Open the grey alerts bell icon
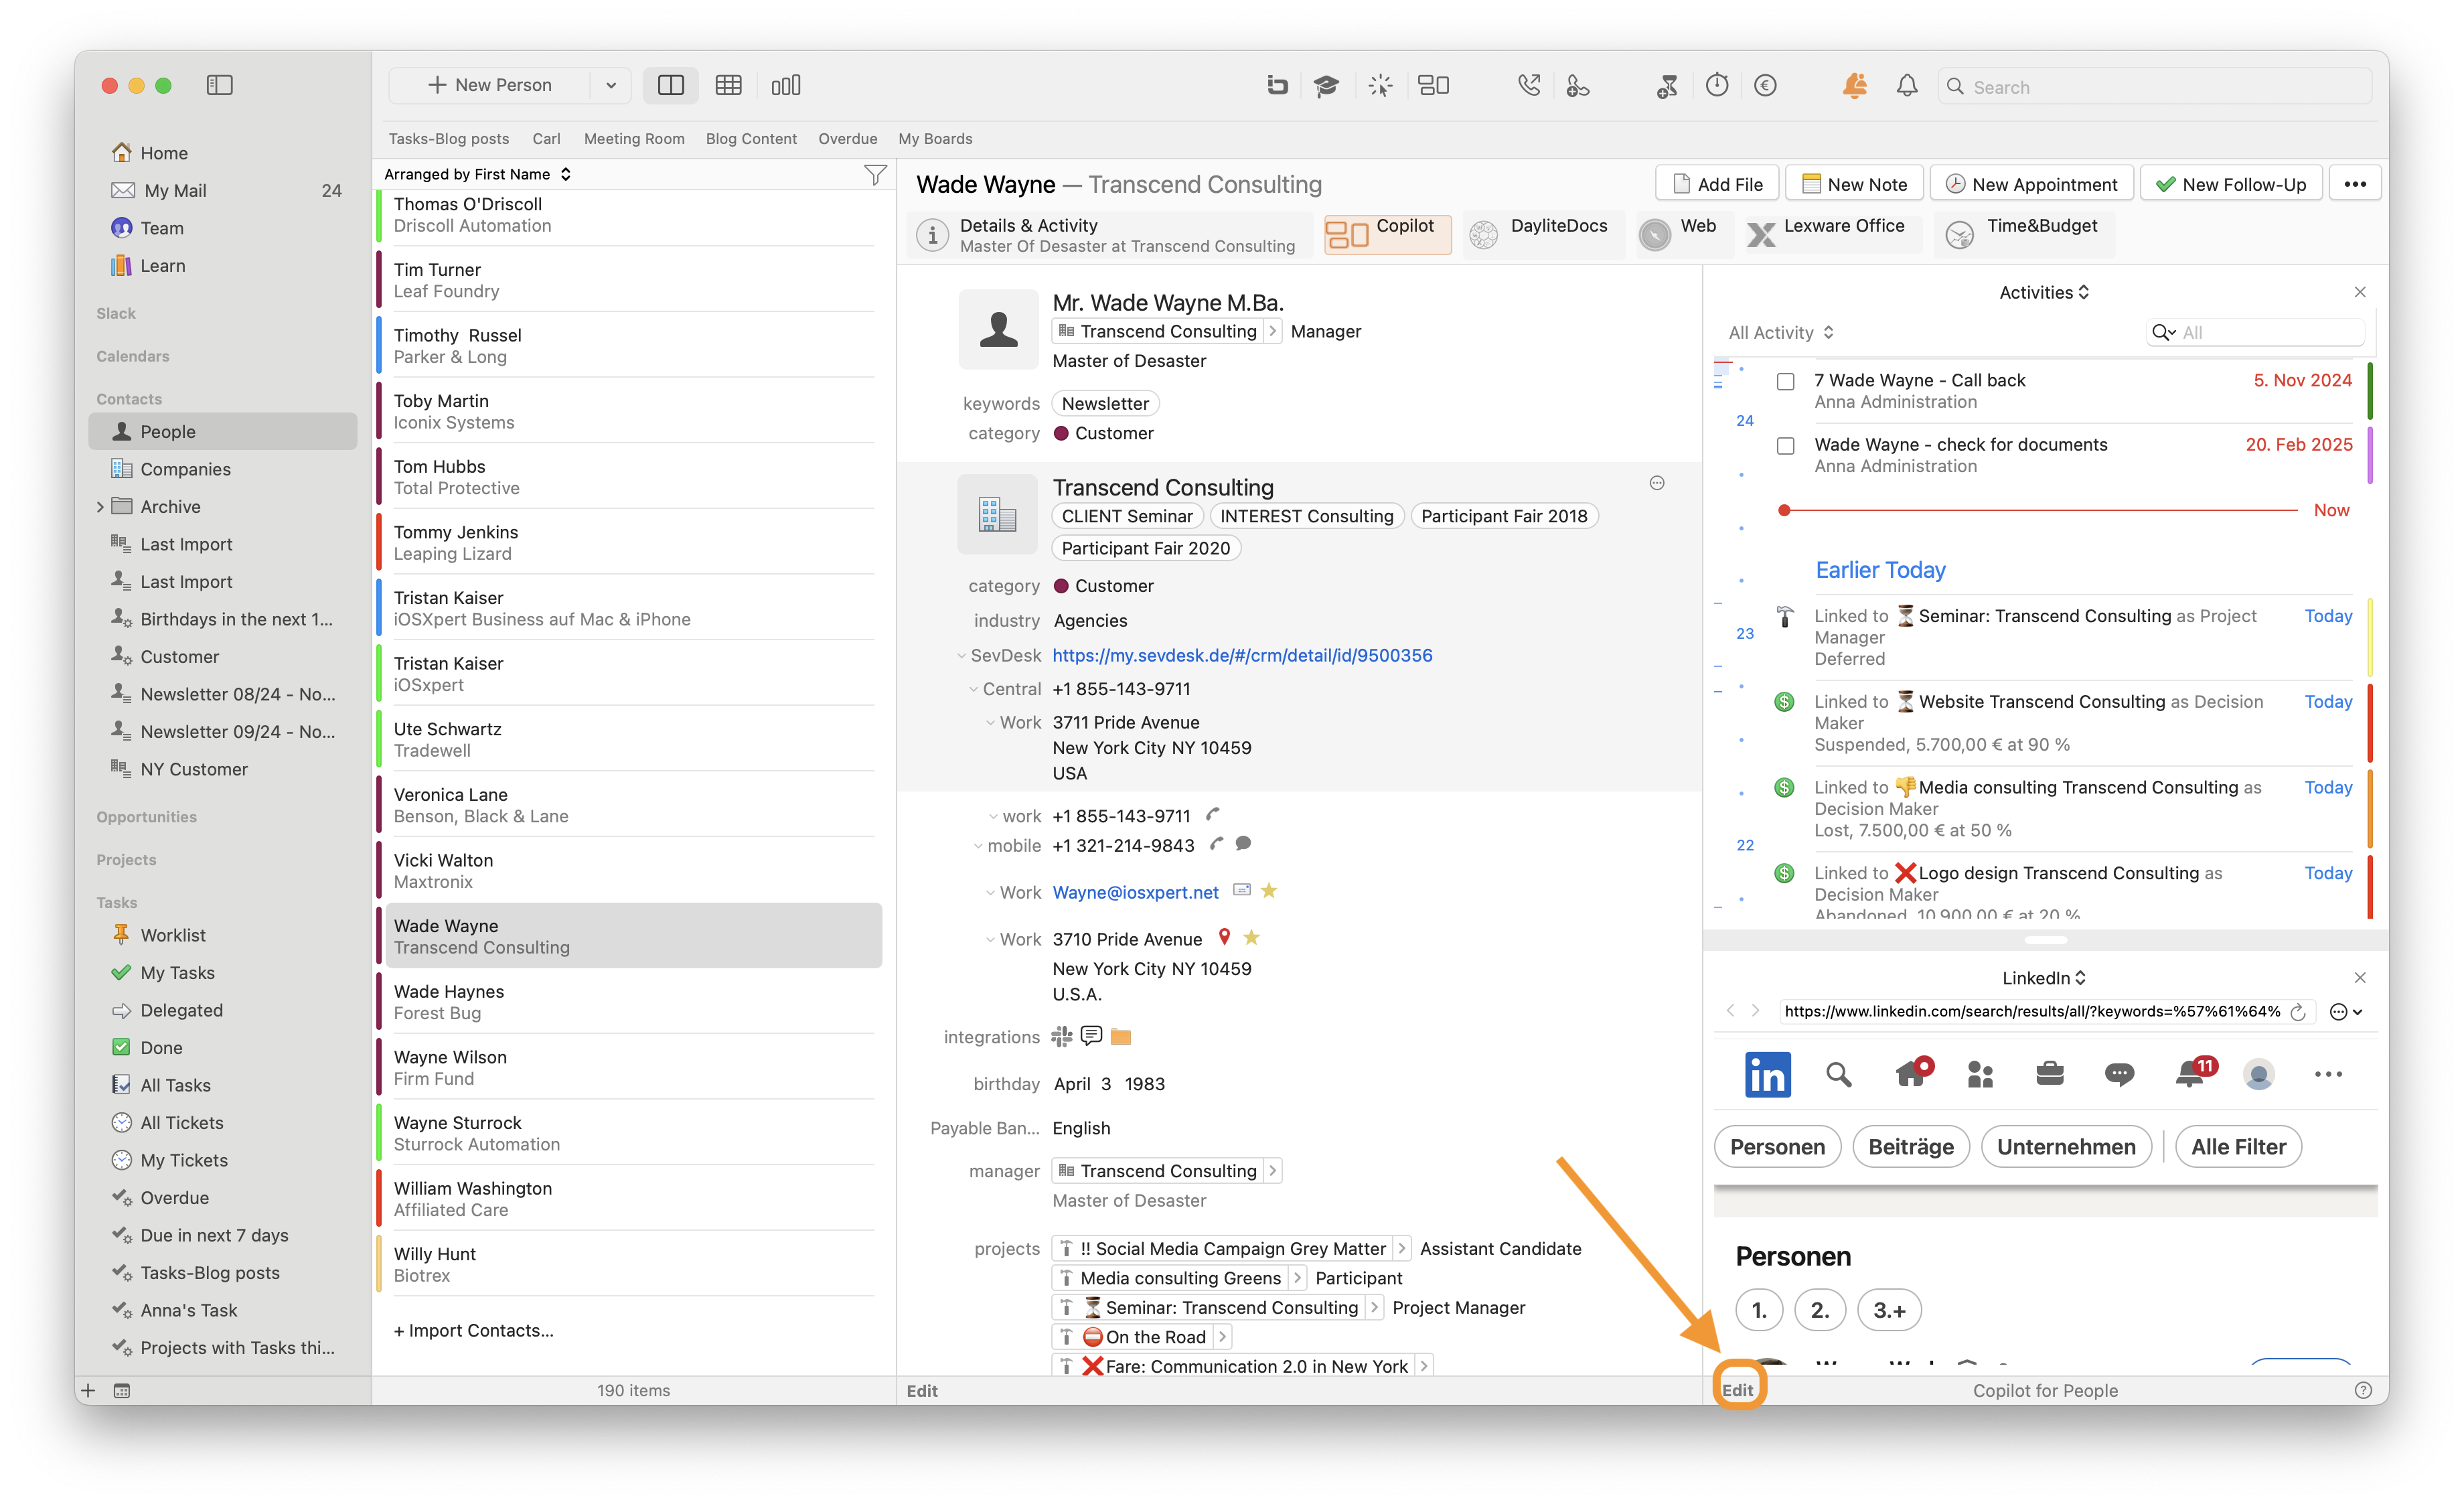2464x1504 pixels. click(1907, 86)
